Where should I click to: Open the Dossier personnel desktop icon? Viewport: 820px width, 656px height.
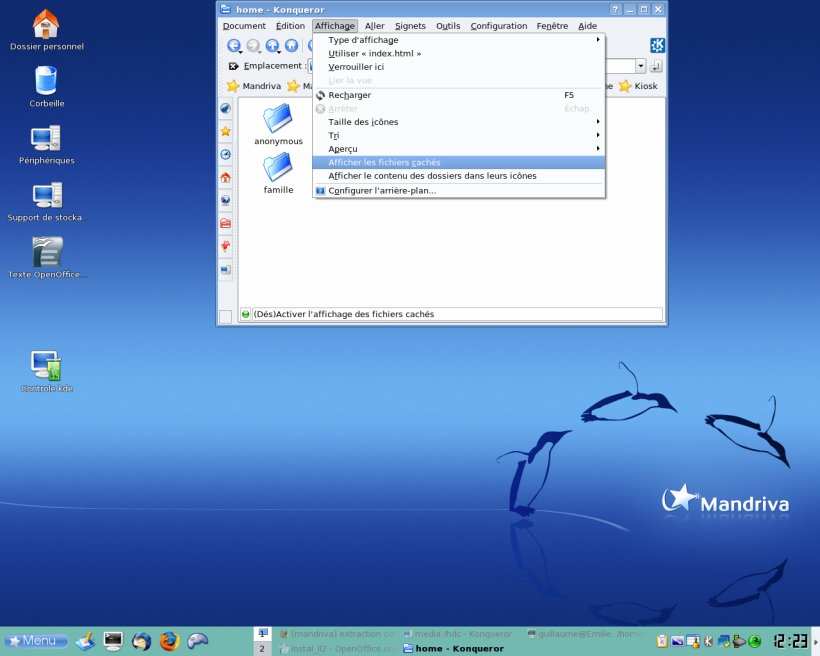(47, 30)
